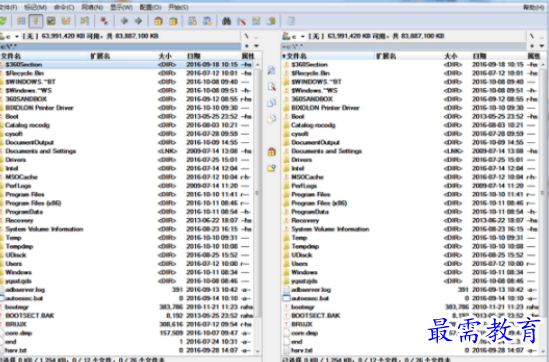Open left panel directory history arrow
Image resolution: width=549 pixels, height=362 pixels.
tap(257, 46)
